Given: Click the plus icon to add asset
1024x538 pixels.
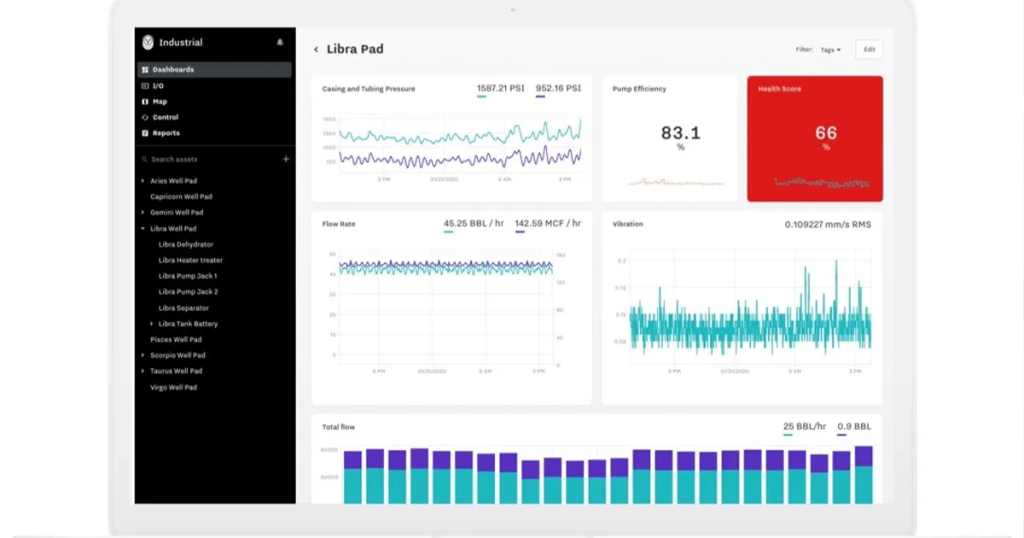Looking at the screenshot, I should point(285,159).
